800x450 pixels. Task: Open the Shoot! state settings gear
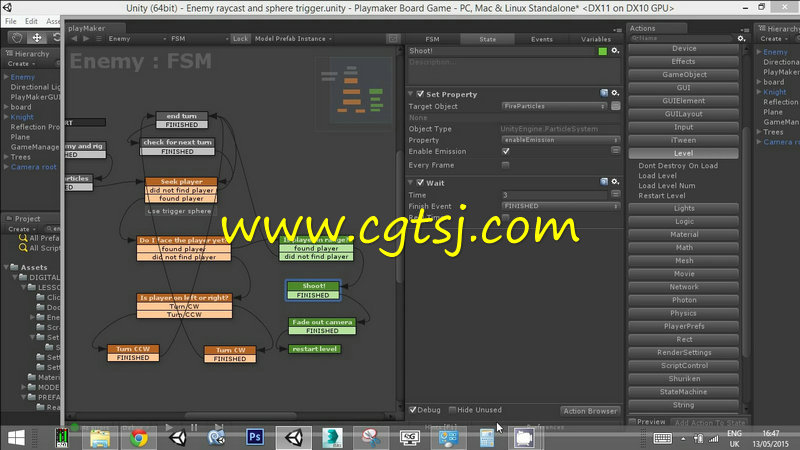coord(615,51)
